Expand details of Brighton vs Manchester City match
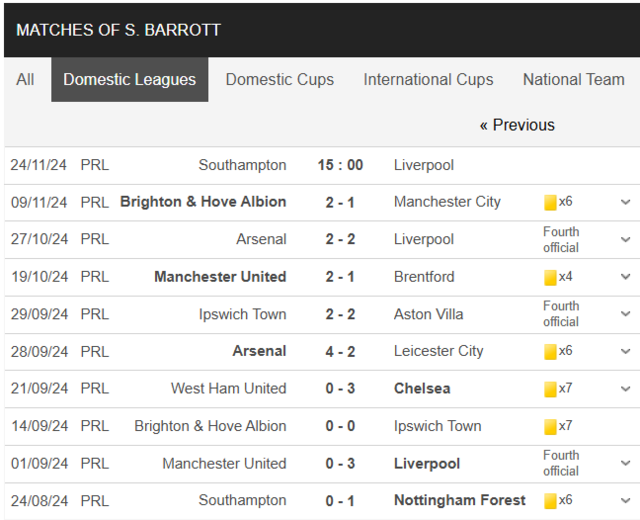 tap(625, 202)
